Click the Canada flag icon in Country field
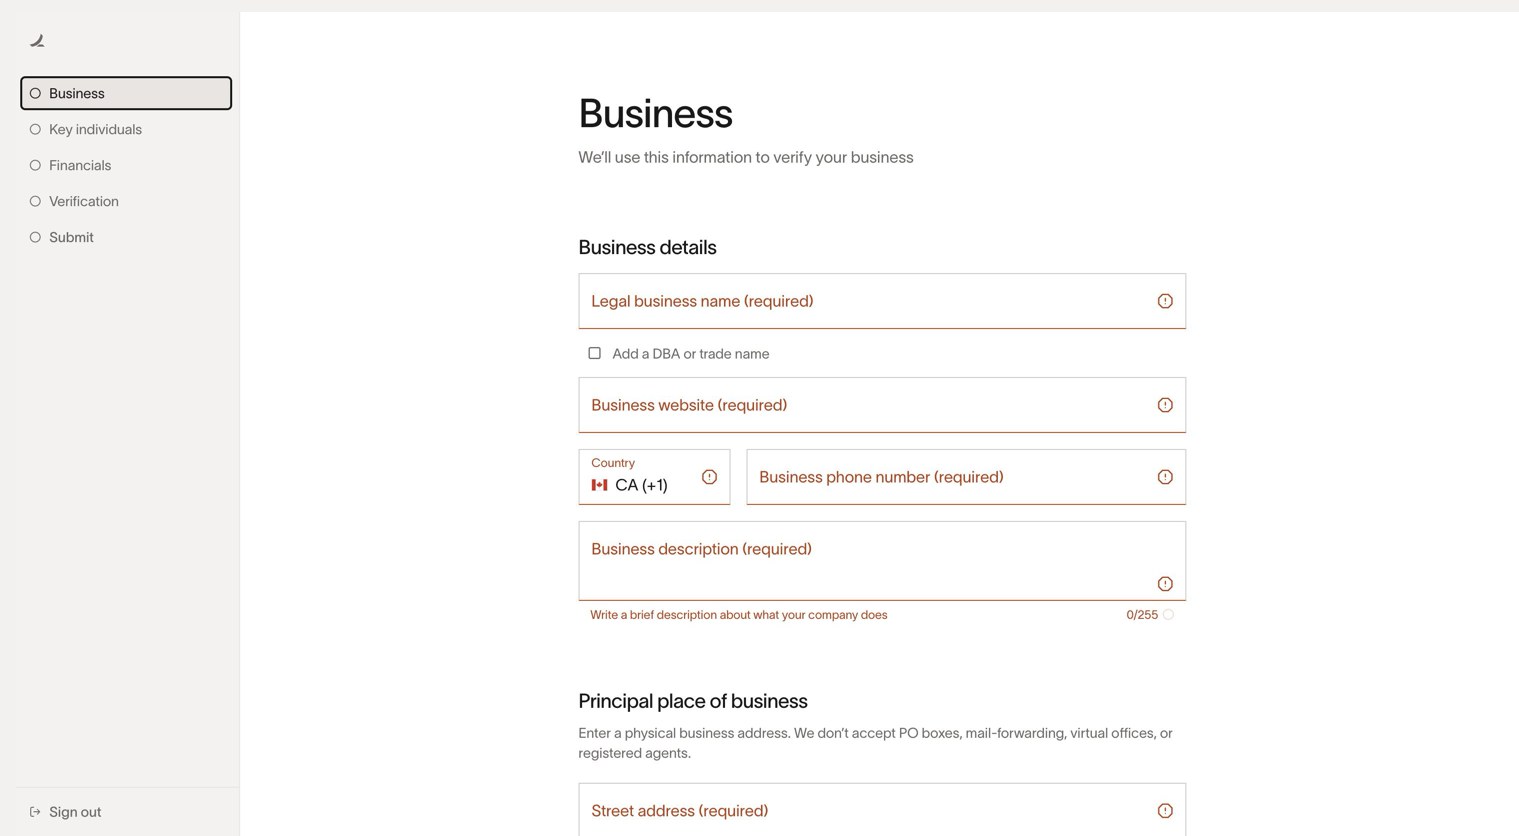 coord(599,485)
